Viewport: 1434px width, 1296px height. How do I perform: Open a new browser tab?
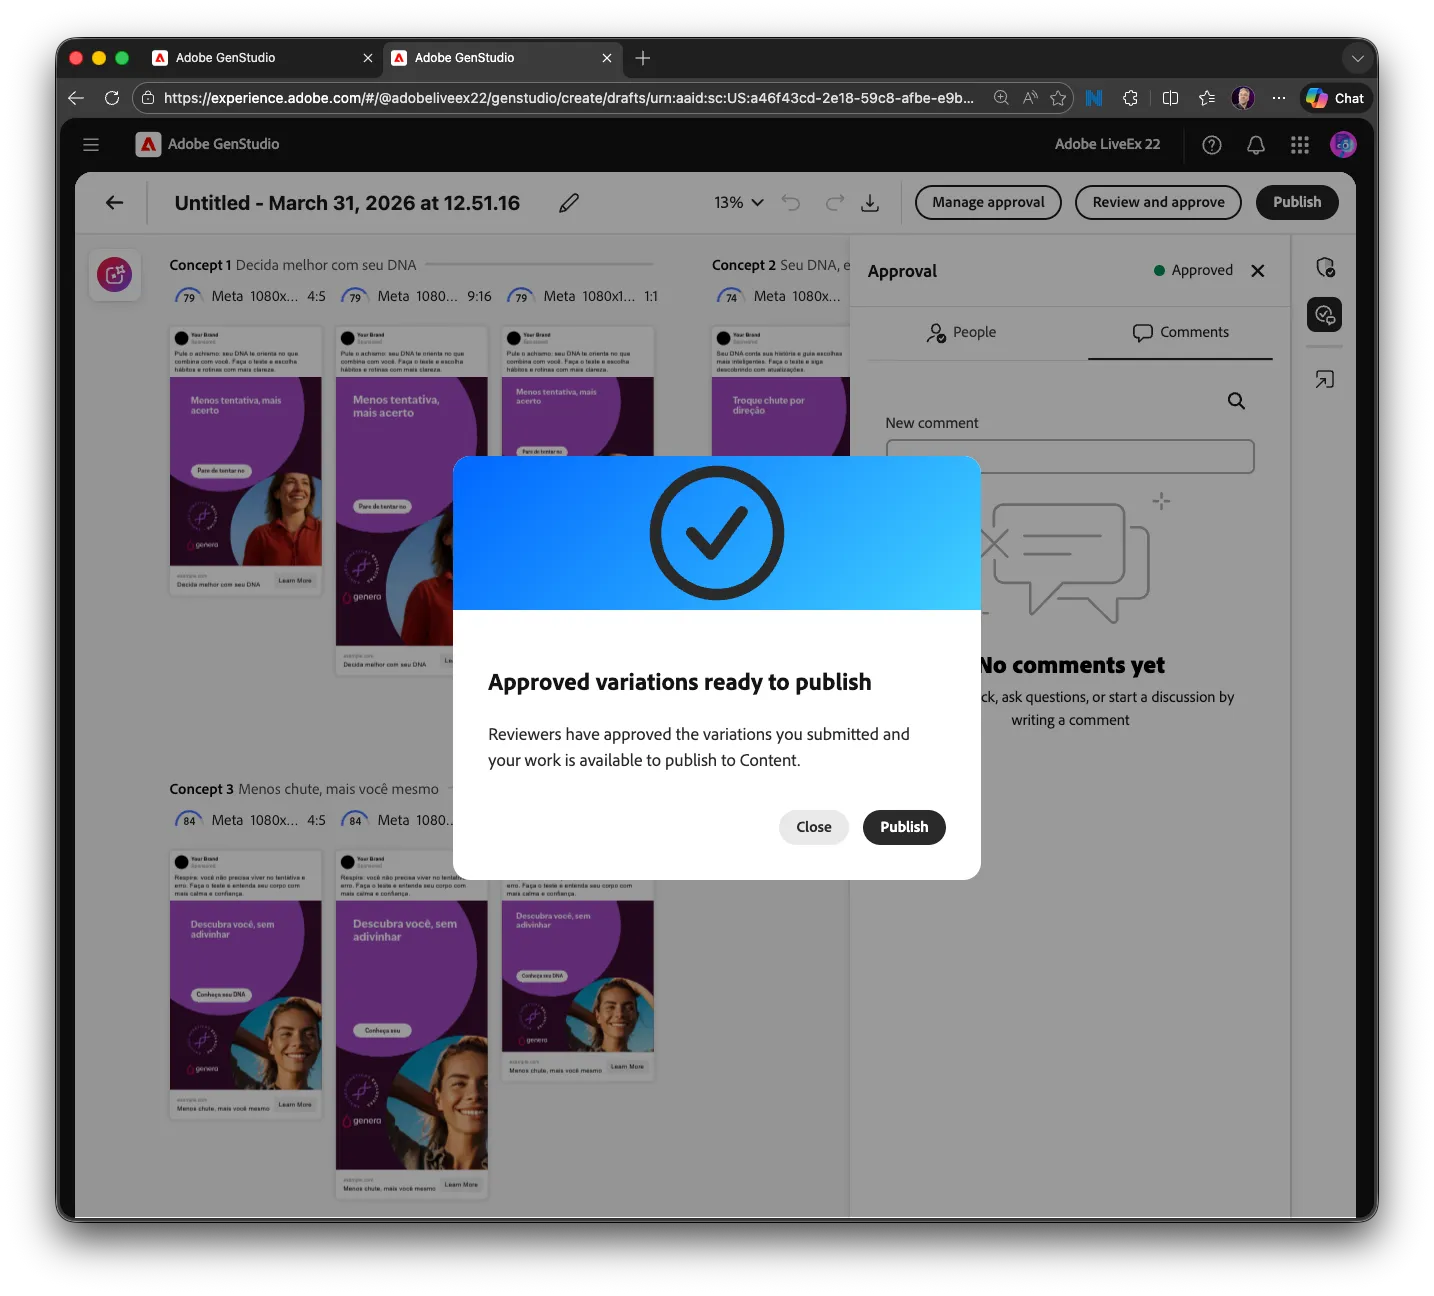click(643, 58)
